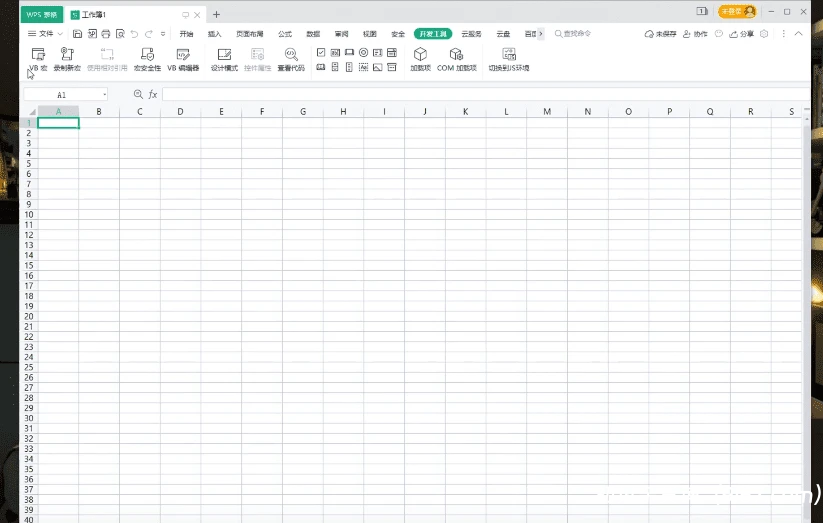Viewport: 823px width, 523px height.
Task: Collapse the ribbon with the up arrow
Action: [x=796, y=34]
